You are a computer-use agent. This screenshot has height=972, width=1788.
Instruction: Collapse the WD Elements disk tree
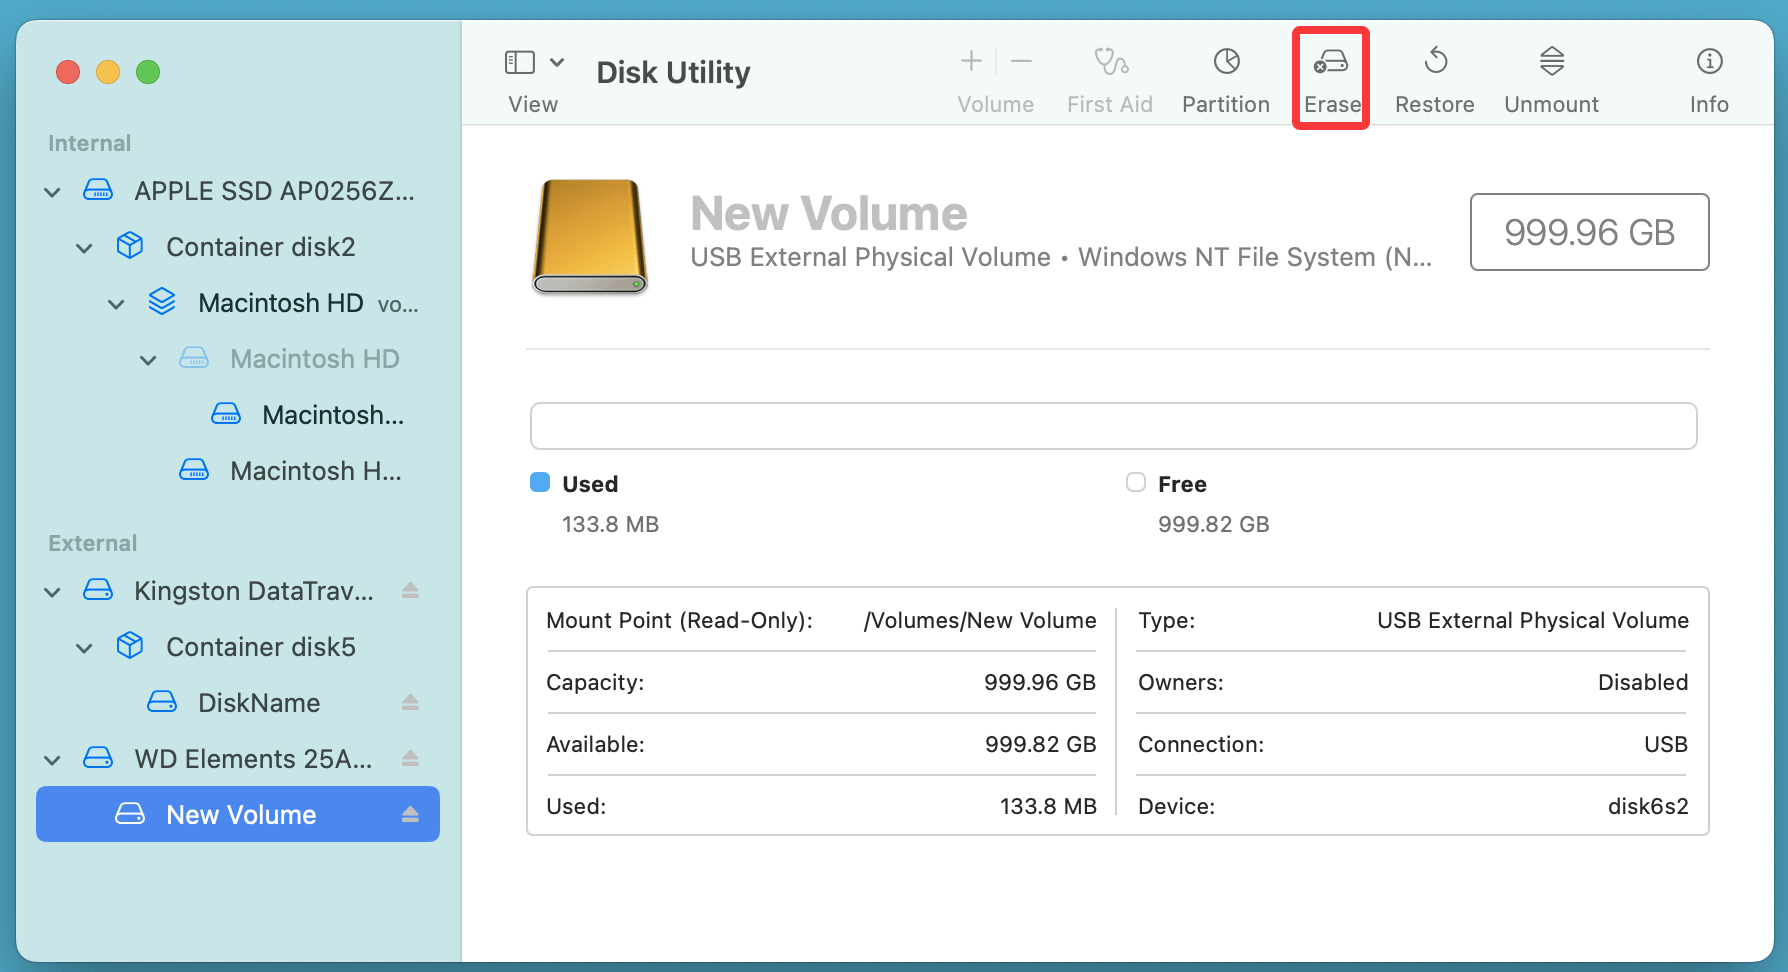(x=53, y=760)
